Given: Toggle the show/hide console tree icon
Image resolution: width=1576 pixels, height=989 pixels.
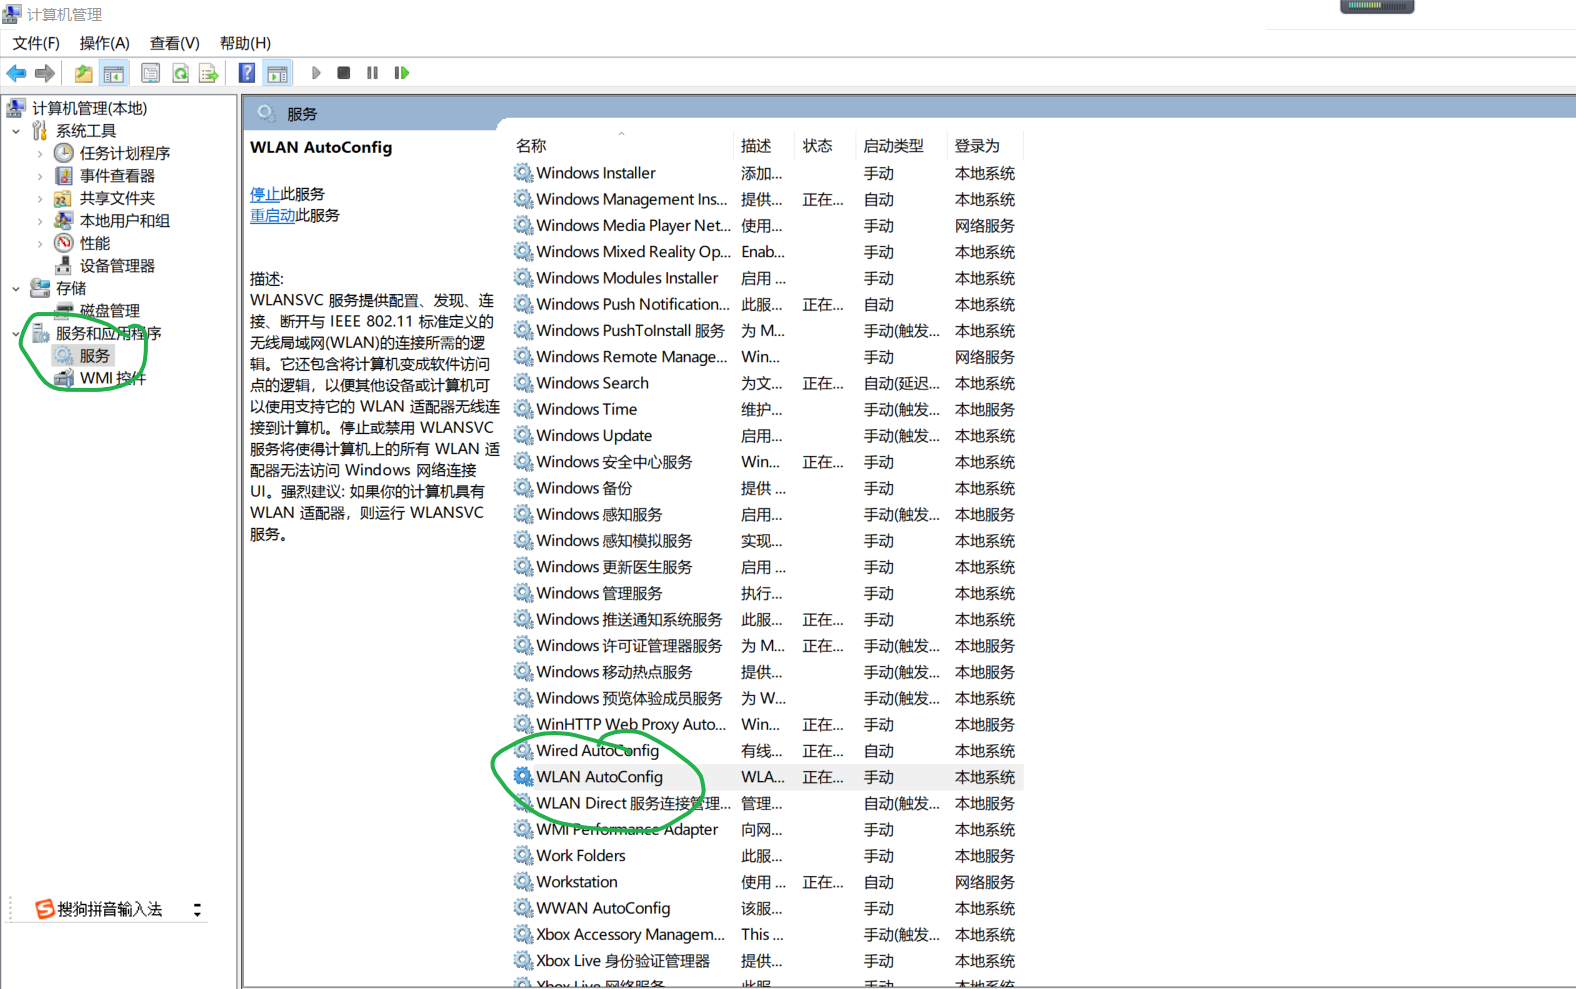Looking at the screenshot, I should [114, 73].
